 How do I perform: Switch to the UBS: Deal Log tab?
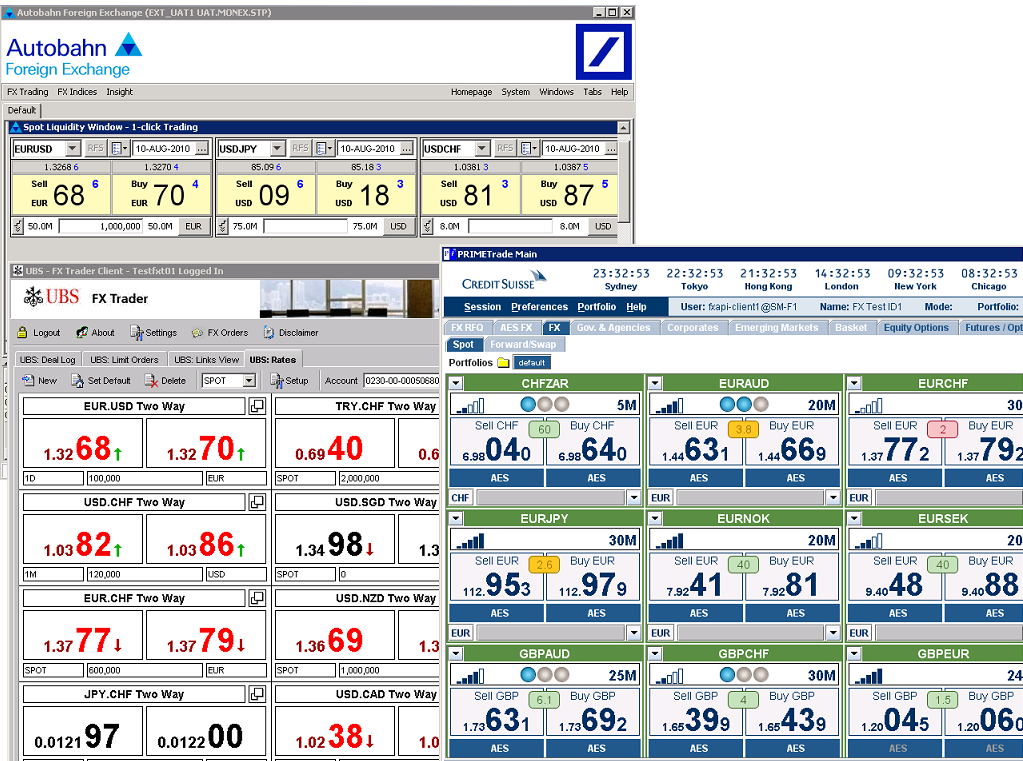coord(48,360)
